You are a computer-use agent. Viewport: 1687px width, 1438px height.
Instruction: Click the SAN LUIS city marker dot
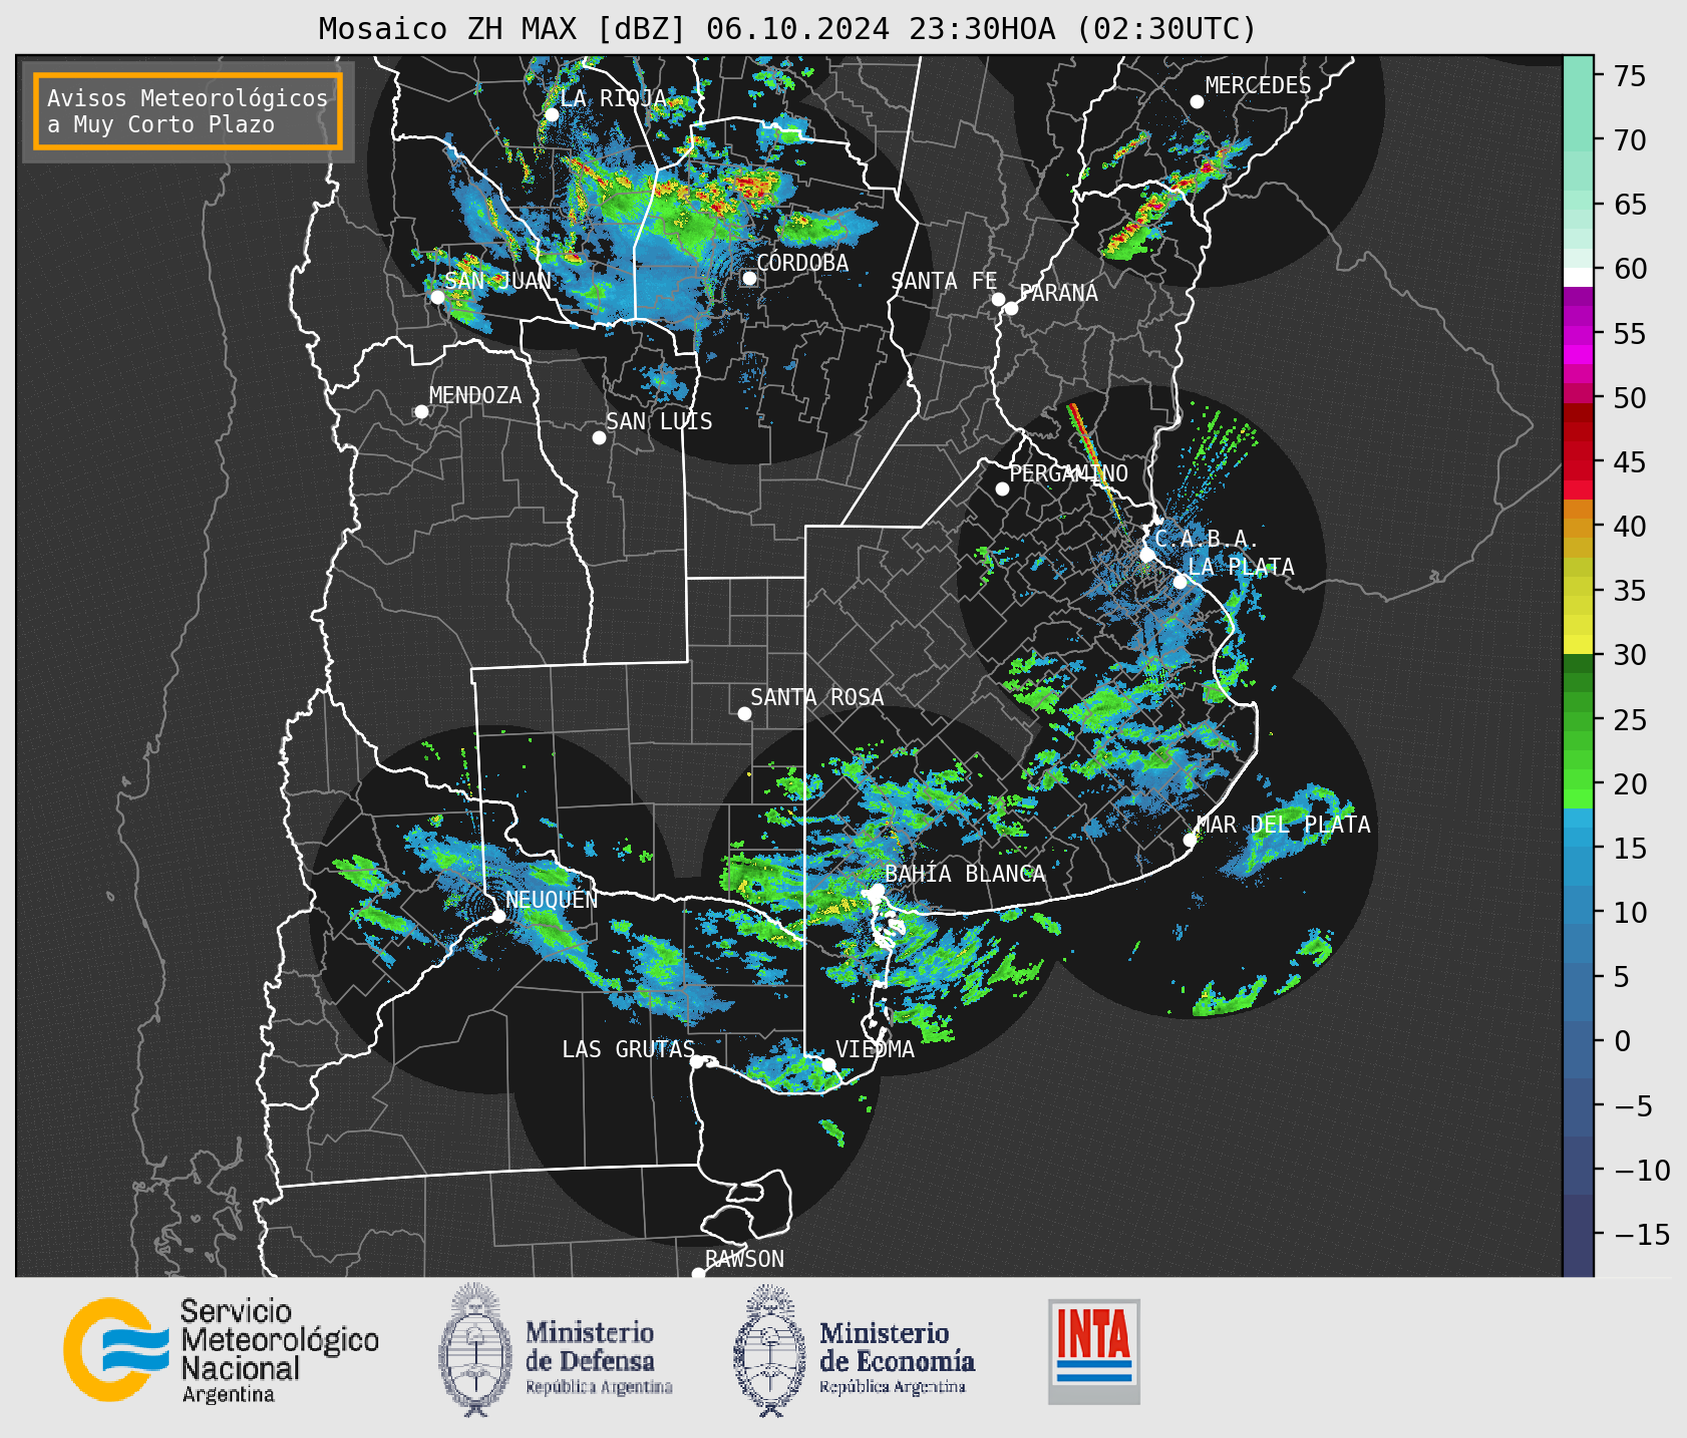tap(599, 438)
